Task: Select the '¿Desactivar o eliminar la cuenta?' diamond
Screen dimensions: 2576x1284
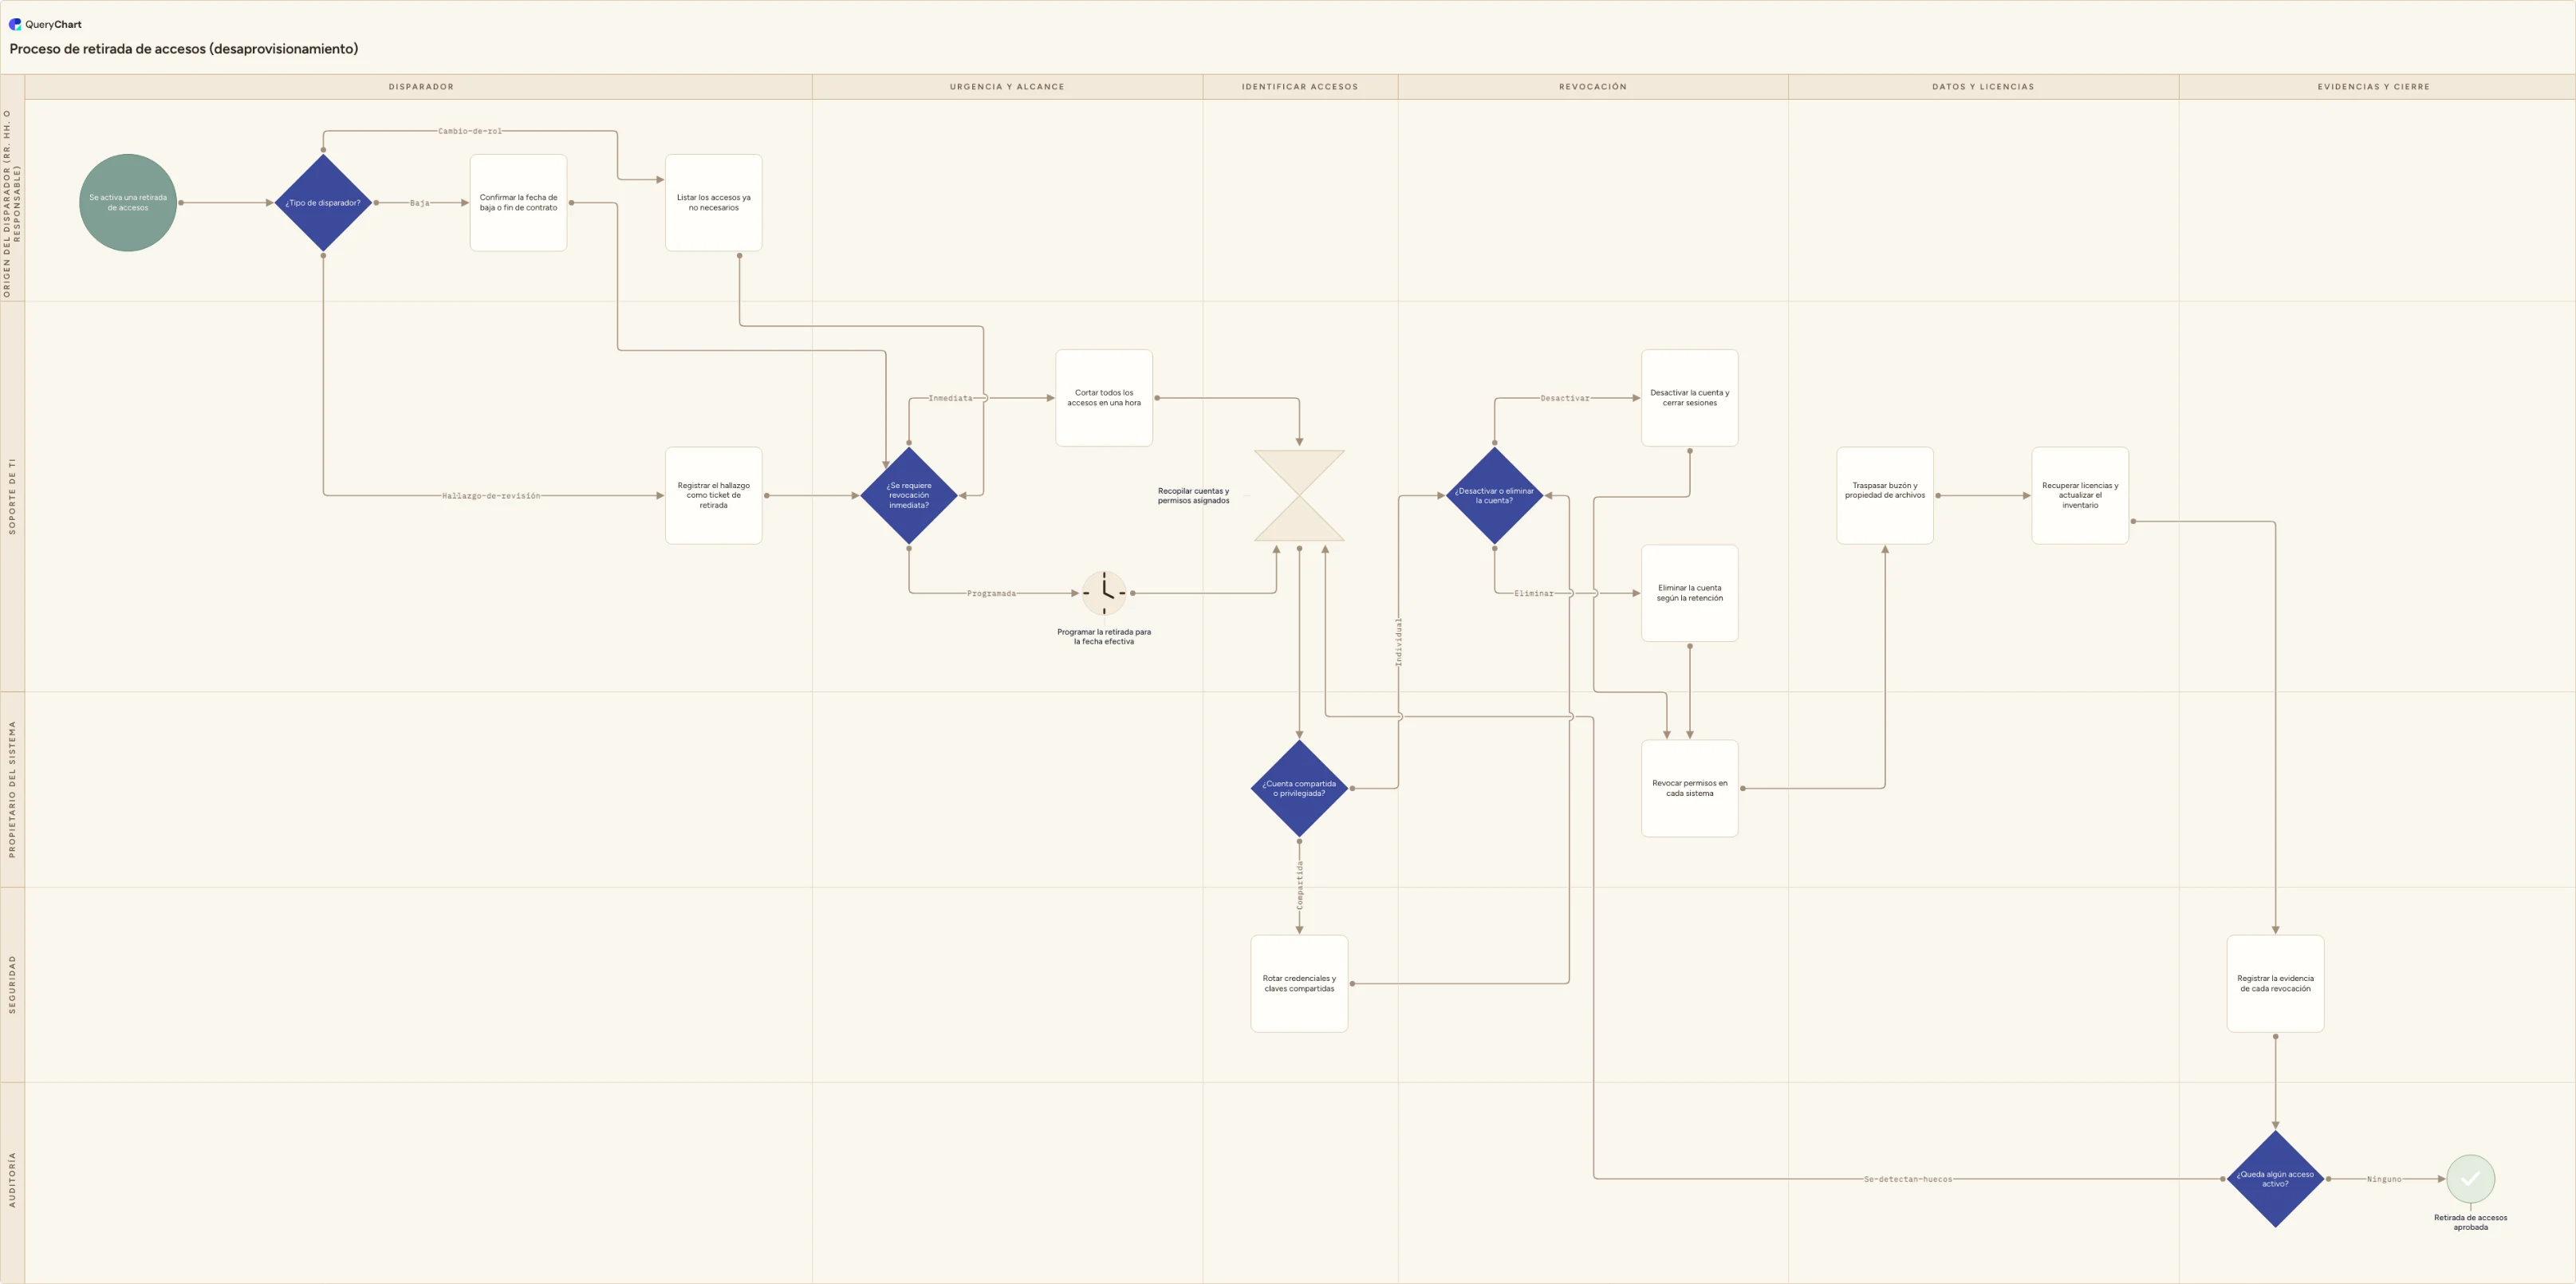Action: coord(1494,496)
